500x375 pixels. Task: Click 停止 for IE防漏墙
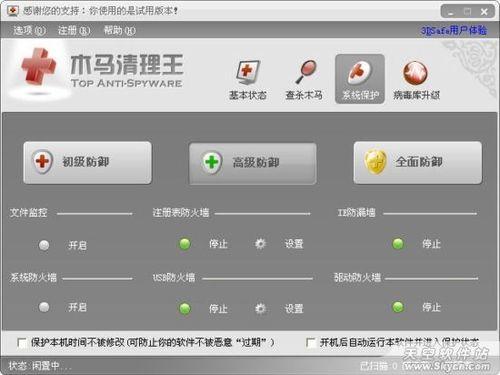(x=431, y=244)
